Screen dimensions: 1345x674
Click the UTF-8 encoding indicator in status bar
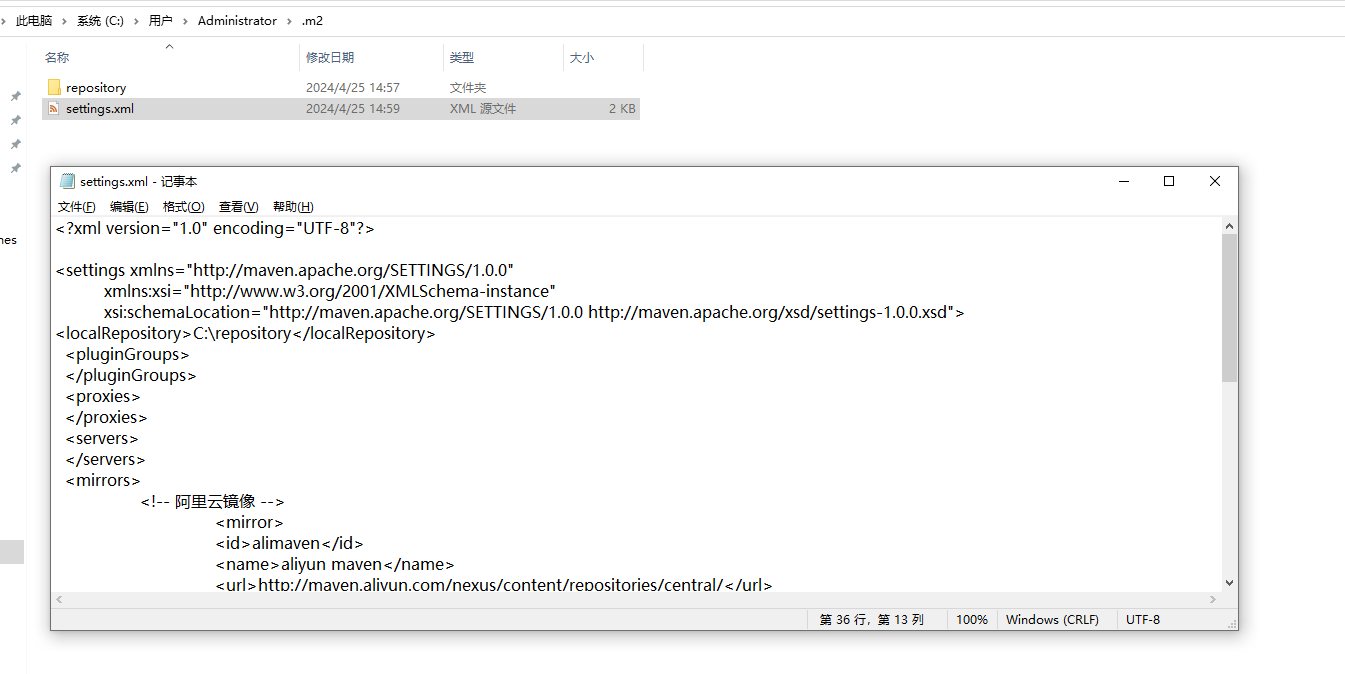pyautogui.click(x=1143, y=619)
